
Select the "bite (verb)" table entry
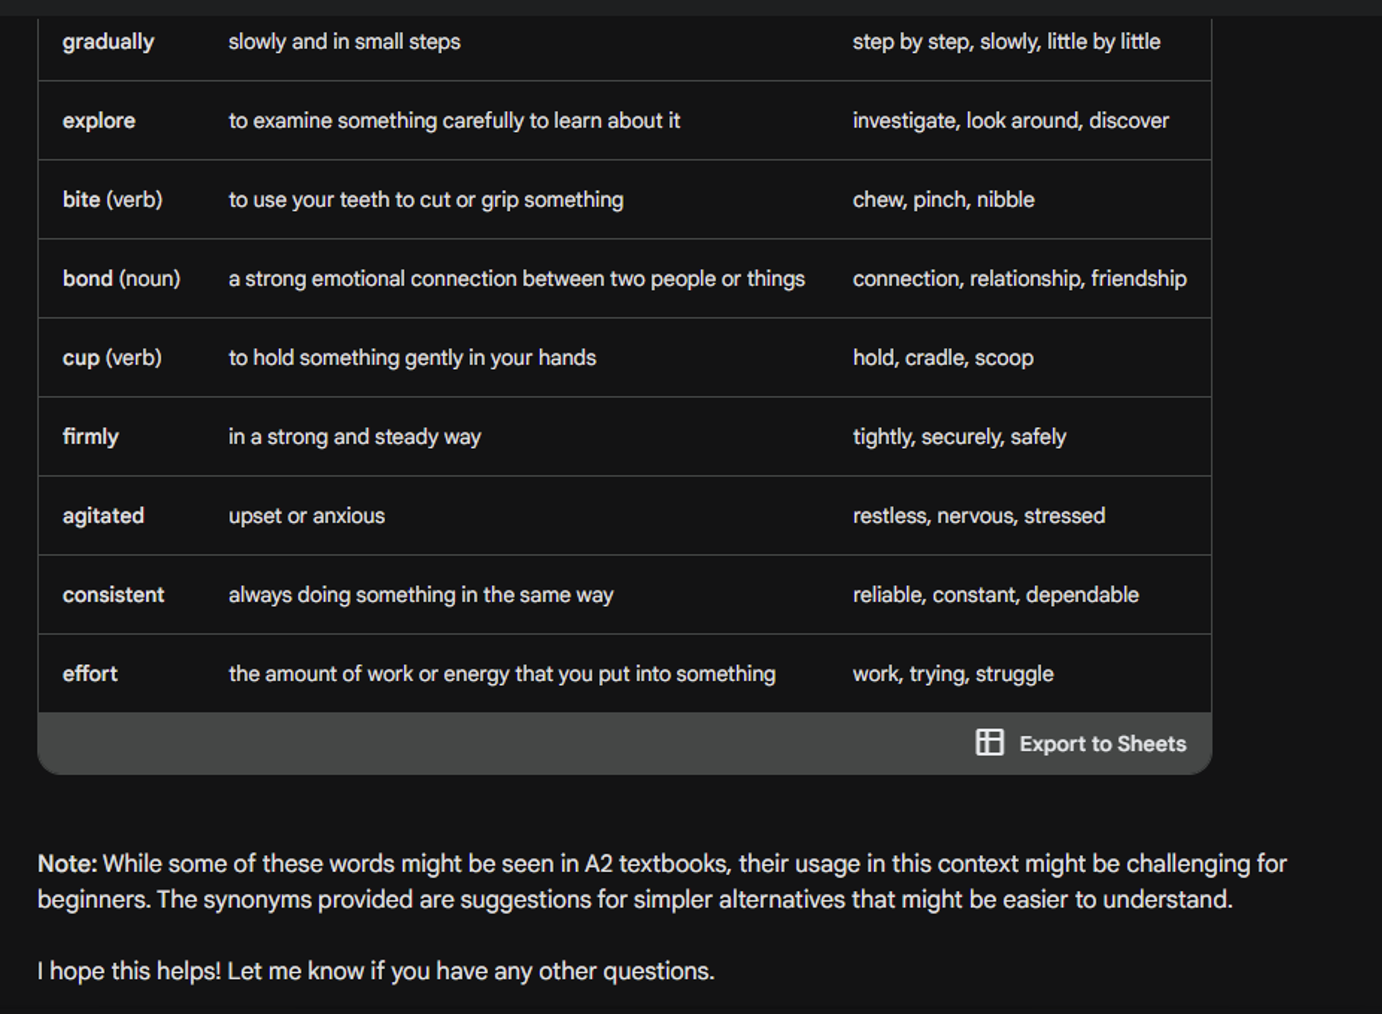(112, 200)
